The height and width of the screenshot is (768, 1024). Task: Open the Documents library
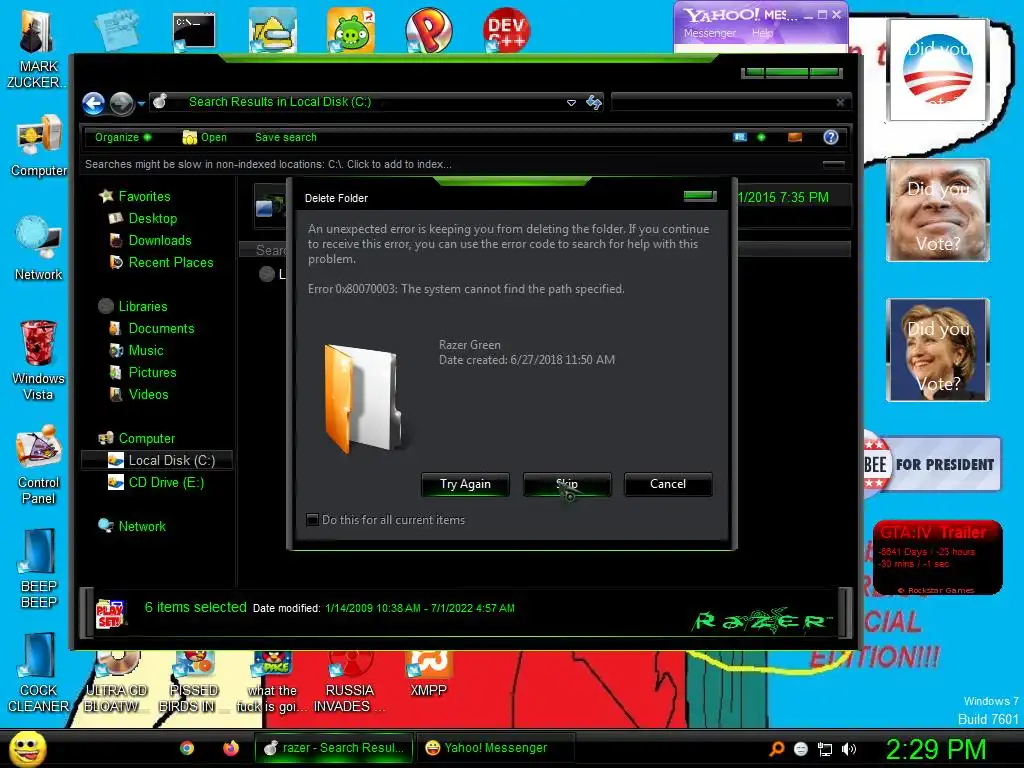[161, 328]
